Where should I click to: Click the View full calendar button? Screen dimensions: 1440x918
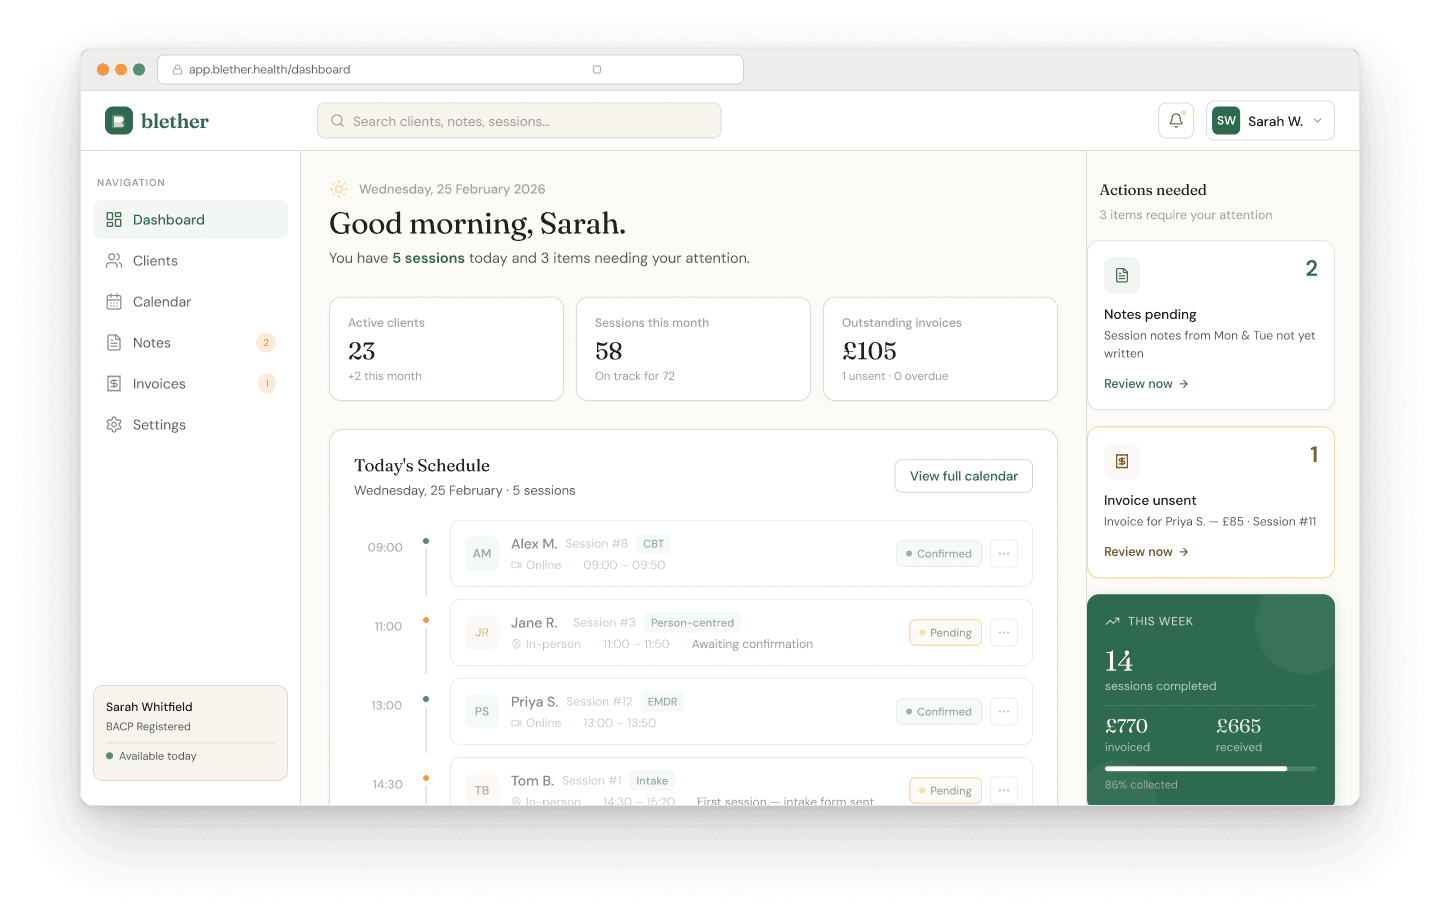tap(962, 476)
